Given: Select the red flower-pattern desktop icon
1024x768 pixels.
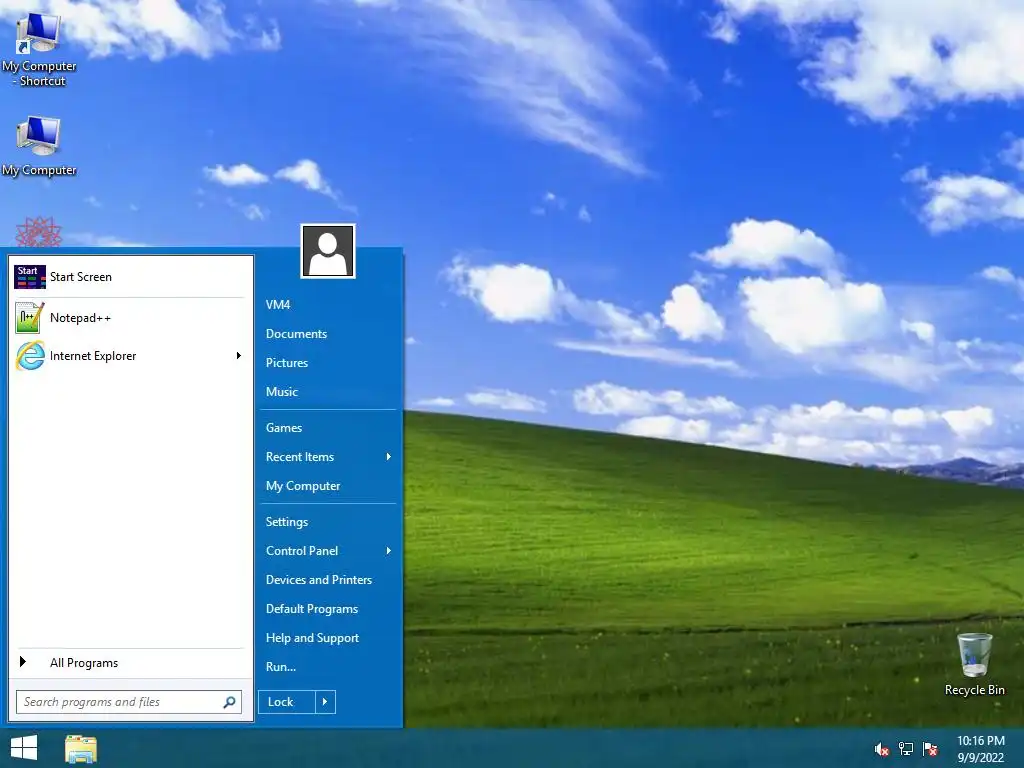Looking at the screenshot, I should (x=39, y=232).
